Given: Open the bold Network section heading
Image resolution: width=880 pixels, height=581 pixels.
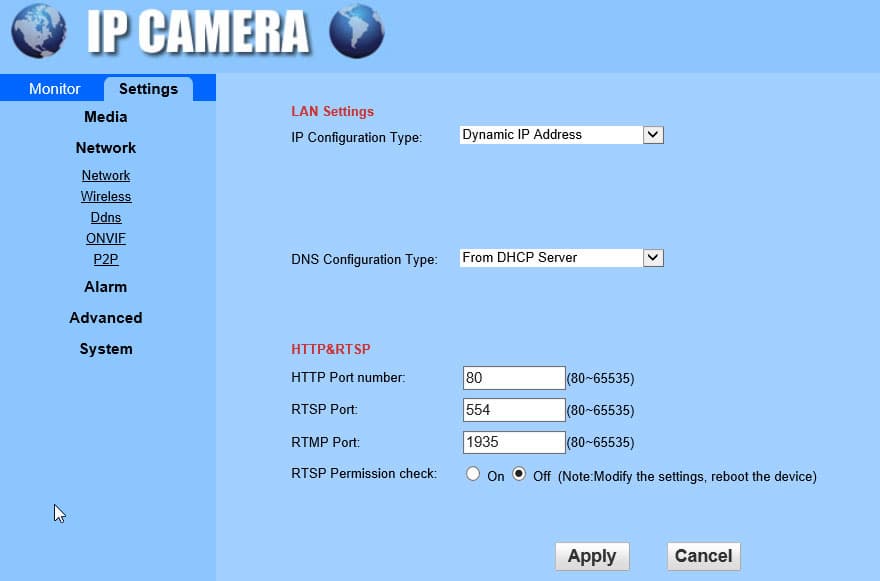Looking at the screenshot, I should (106, 148).
